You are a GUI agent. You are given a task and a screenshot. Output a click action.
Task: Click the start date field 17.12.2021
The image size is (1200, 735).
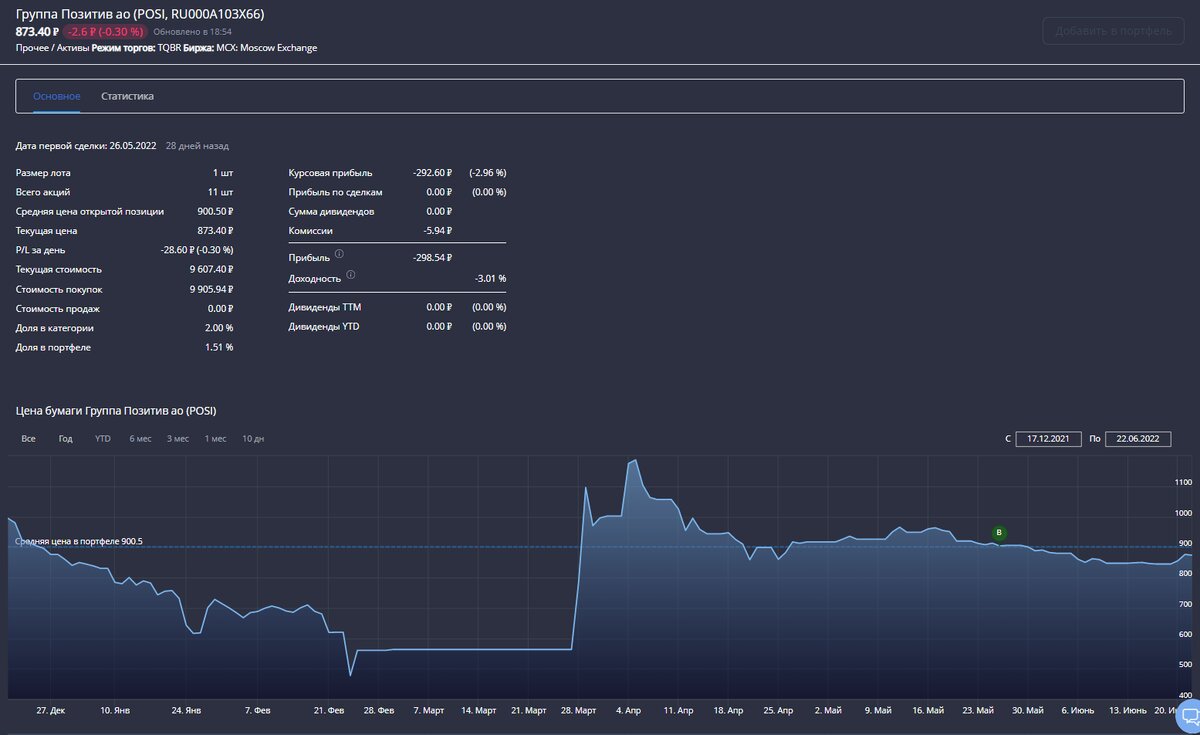click(x=1048, y=439)
